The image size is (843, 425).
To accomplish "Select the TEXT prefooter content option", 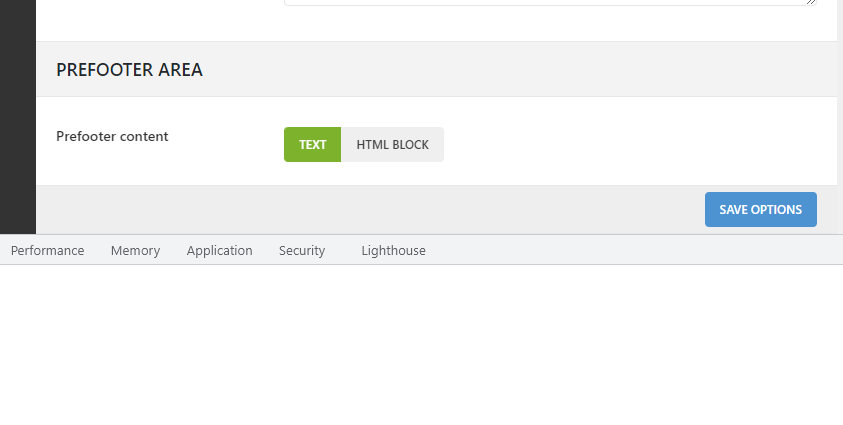I will click(312, 144).
